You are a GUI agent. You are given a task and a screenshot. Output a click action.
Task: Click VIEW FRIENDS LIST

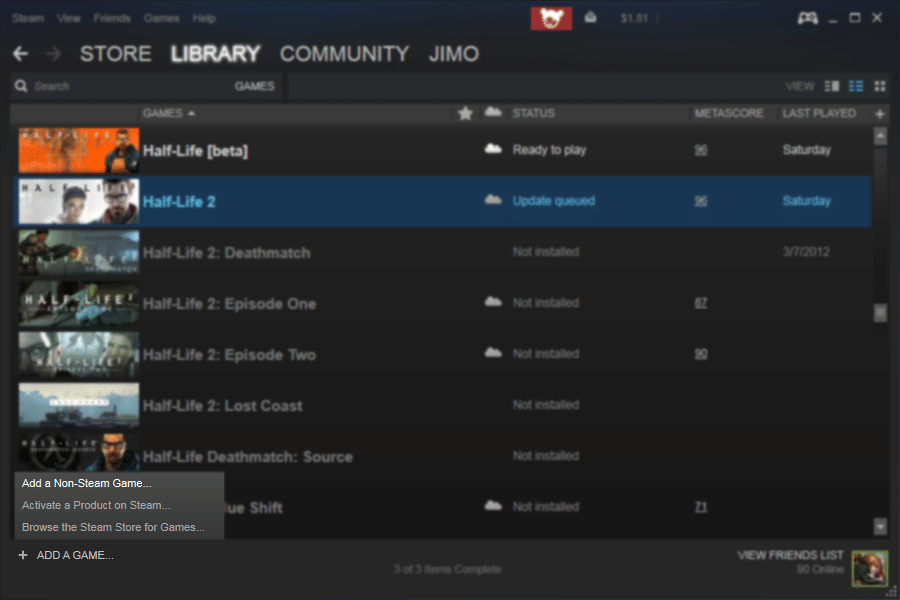789,554
